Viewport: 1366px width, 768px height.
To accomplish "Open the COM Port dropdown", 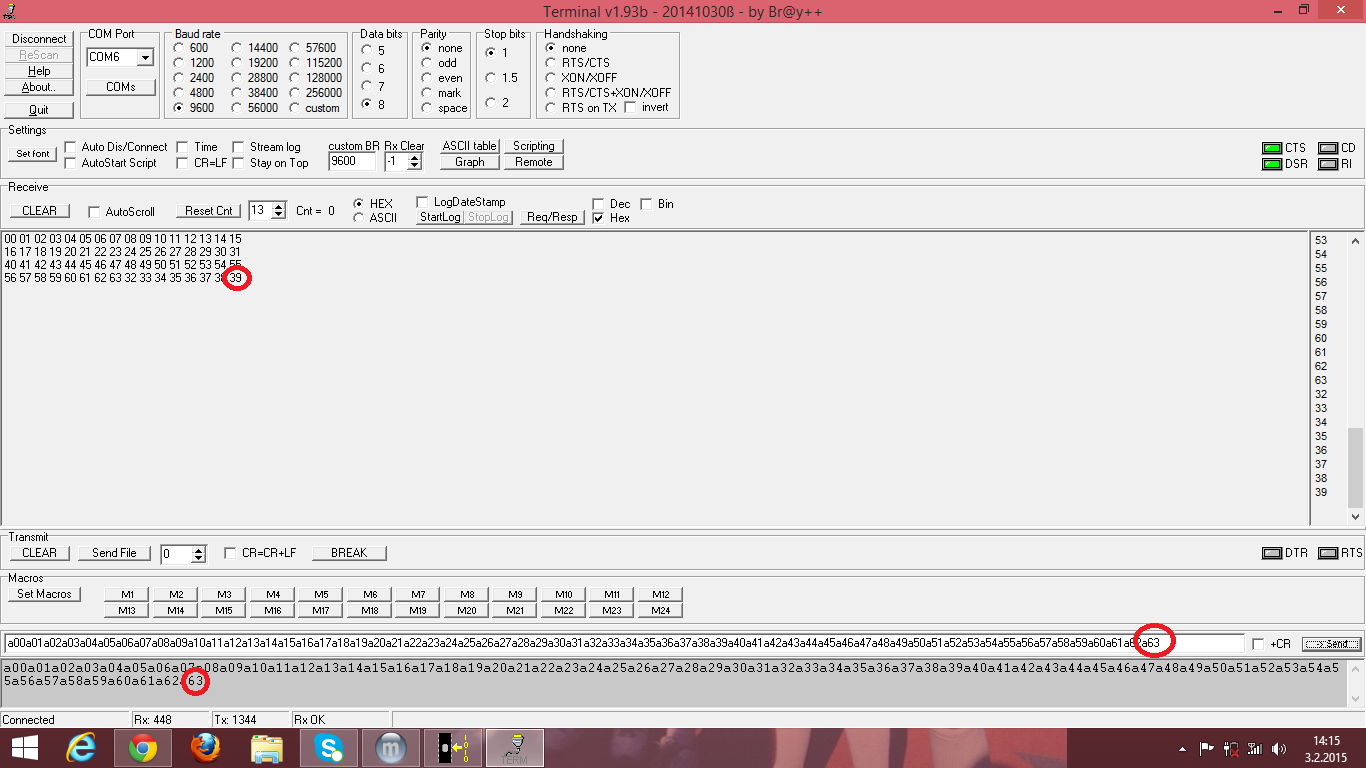I will 145,58.
